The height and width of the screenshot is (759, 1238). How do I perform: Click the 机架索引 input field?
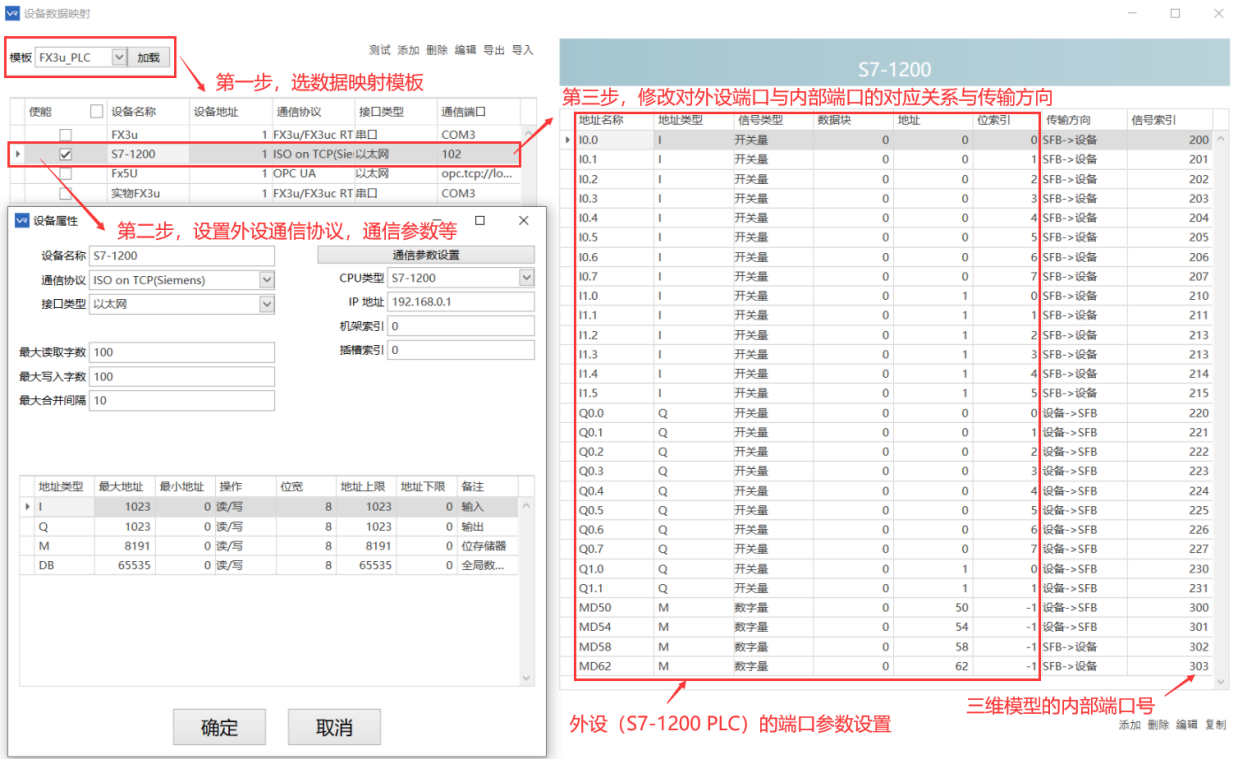(461, 326)
